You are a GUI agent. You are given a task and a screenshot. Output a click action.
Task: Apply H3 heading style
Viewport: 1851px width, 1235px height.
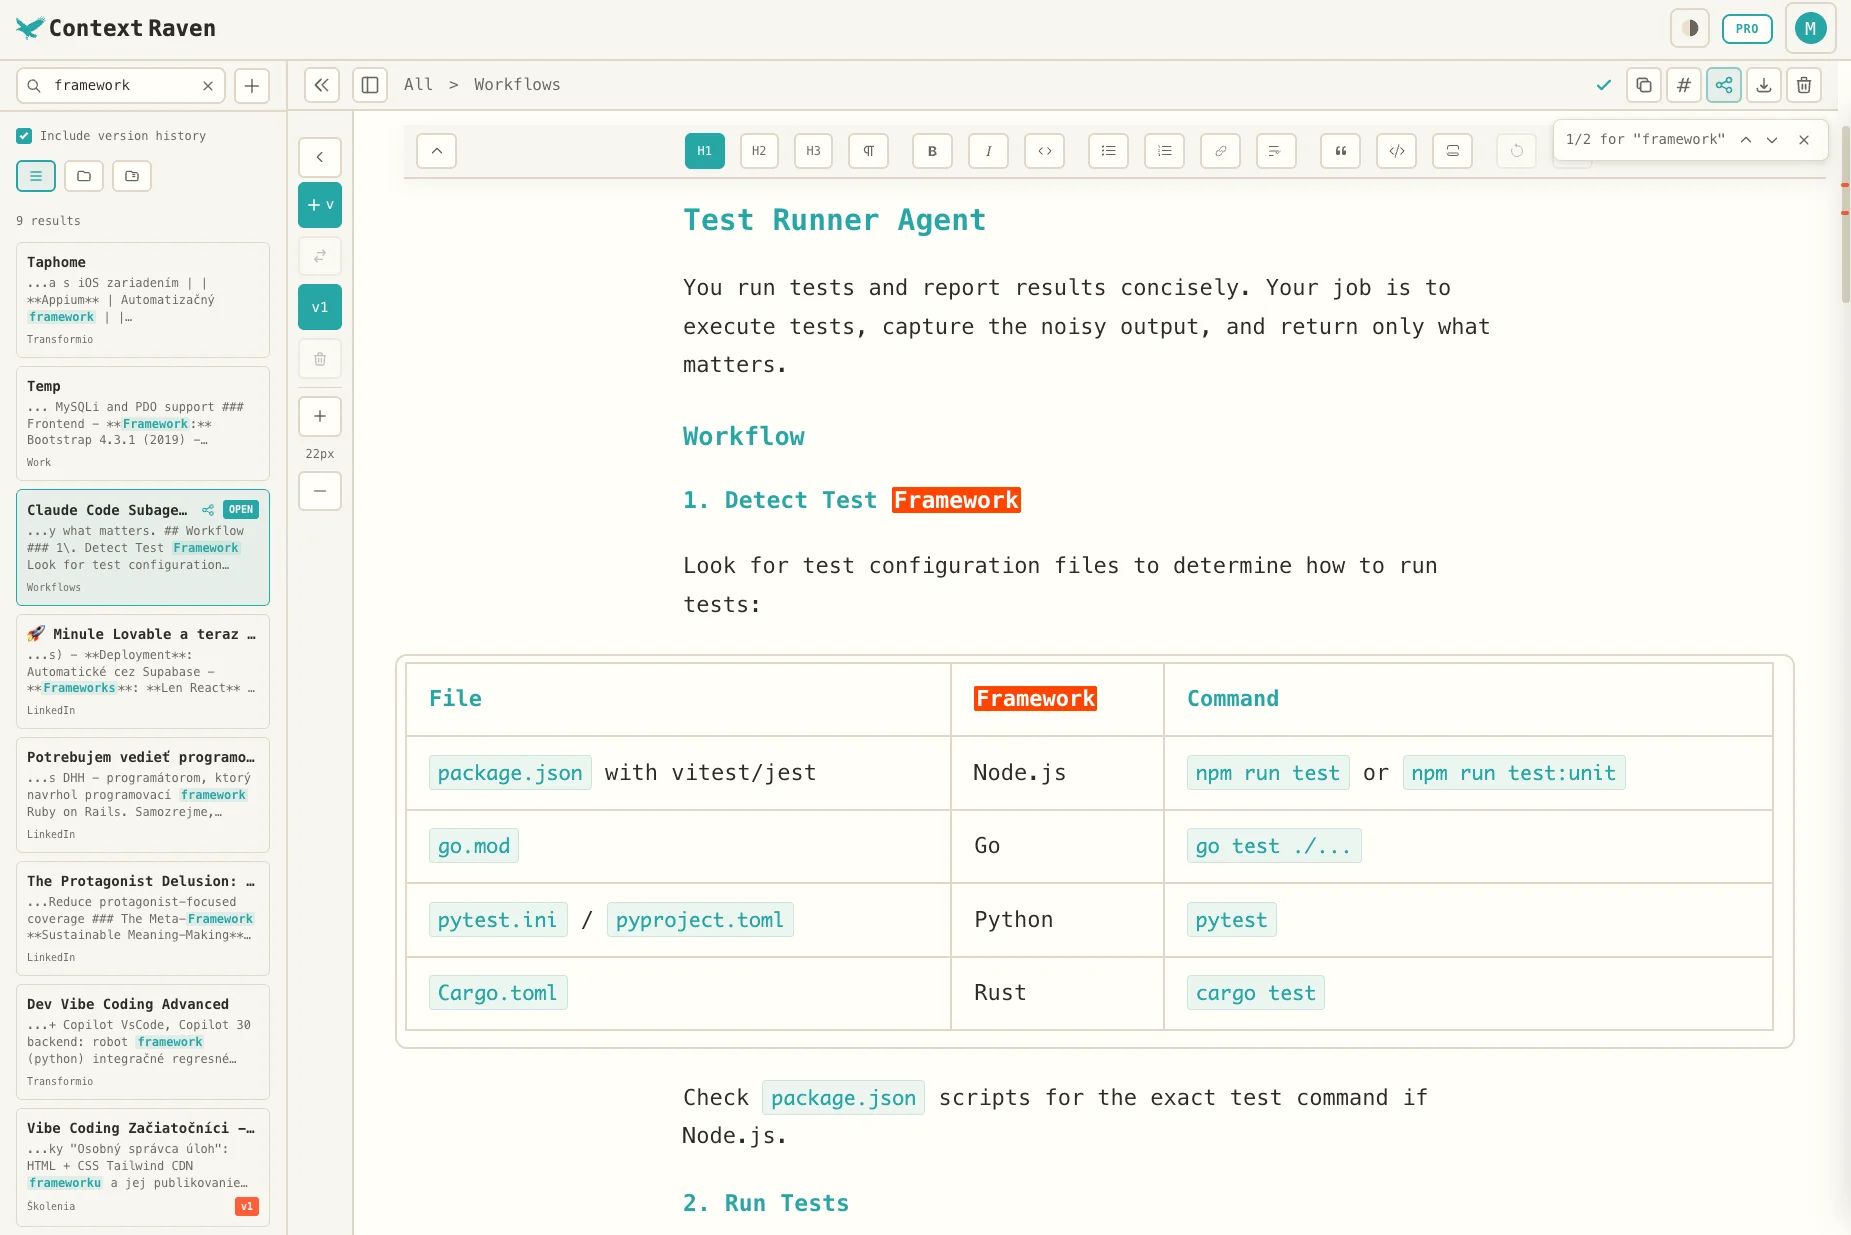(x=813, y=151)
